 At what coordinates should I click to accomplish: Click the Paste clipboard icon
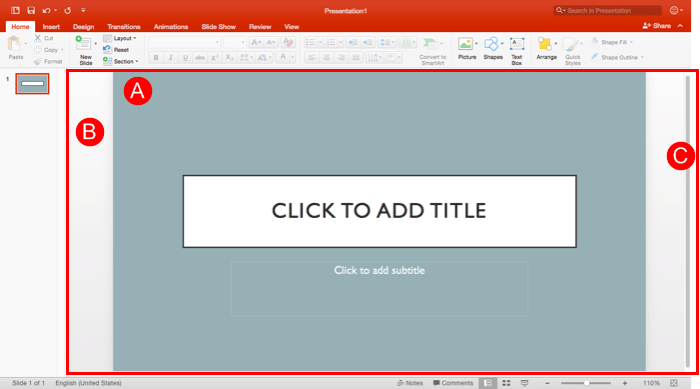click(15, 44)
